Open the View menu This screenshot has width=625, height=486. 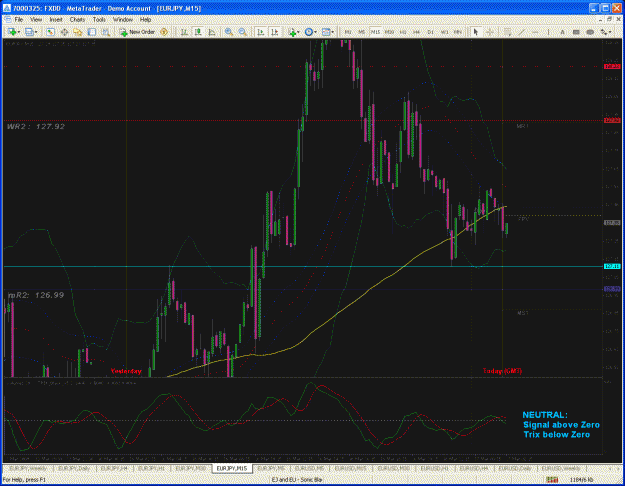click(36, 20)
